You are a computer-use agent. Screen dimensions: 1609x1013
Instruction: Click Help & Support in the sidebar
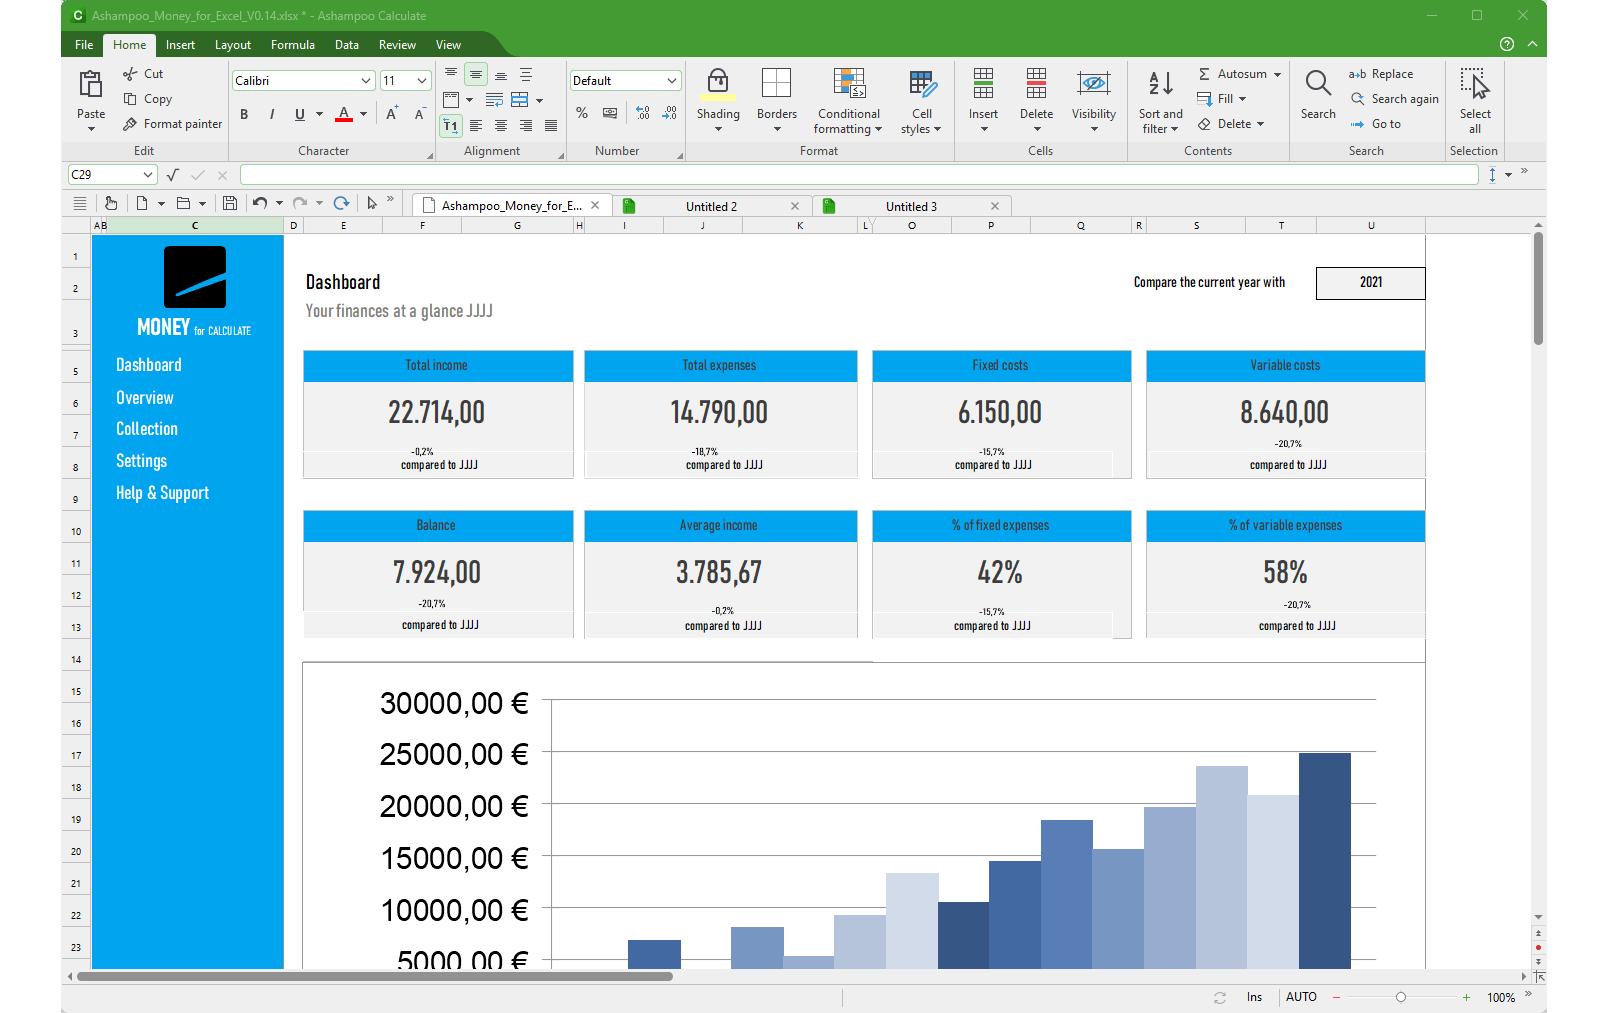pyautogui.click(x=162, y=493)
